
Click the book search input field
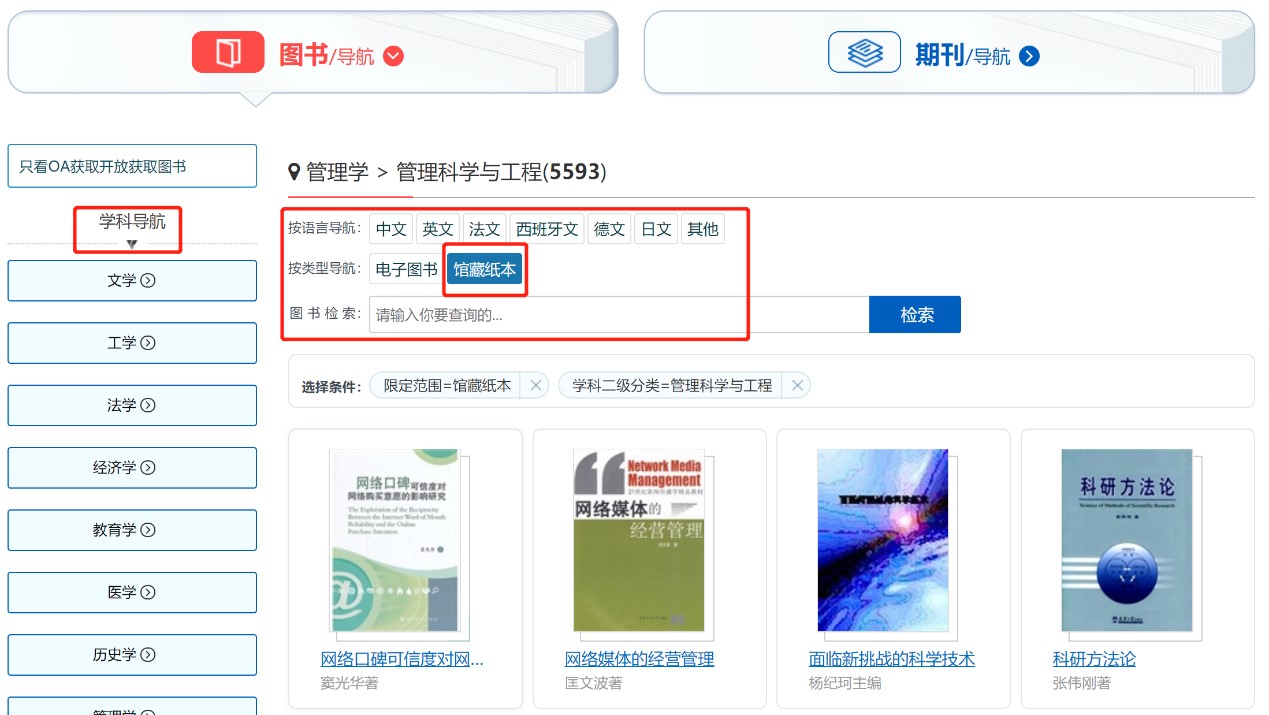[619, 315]
